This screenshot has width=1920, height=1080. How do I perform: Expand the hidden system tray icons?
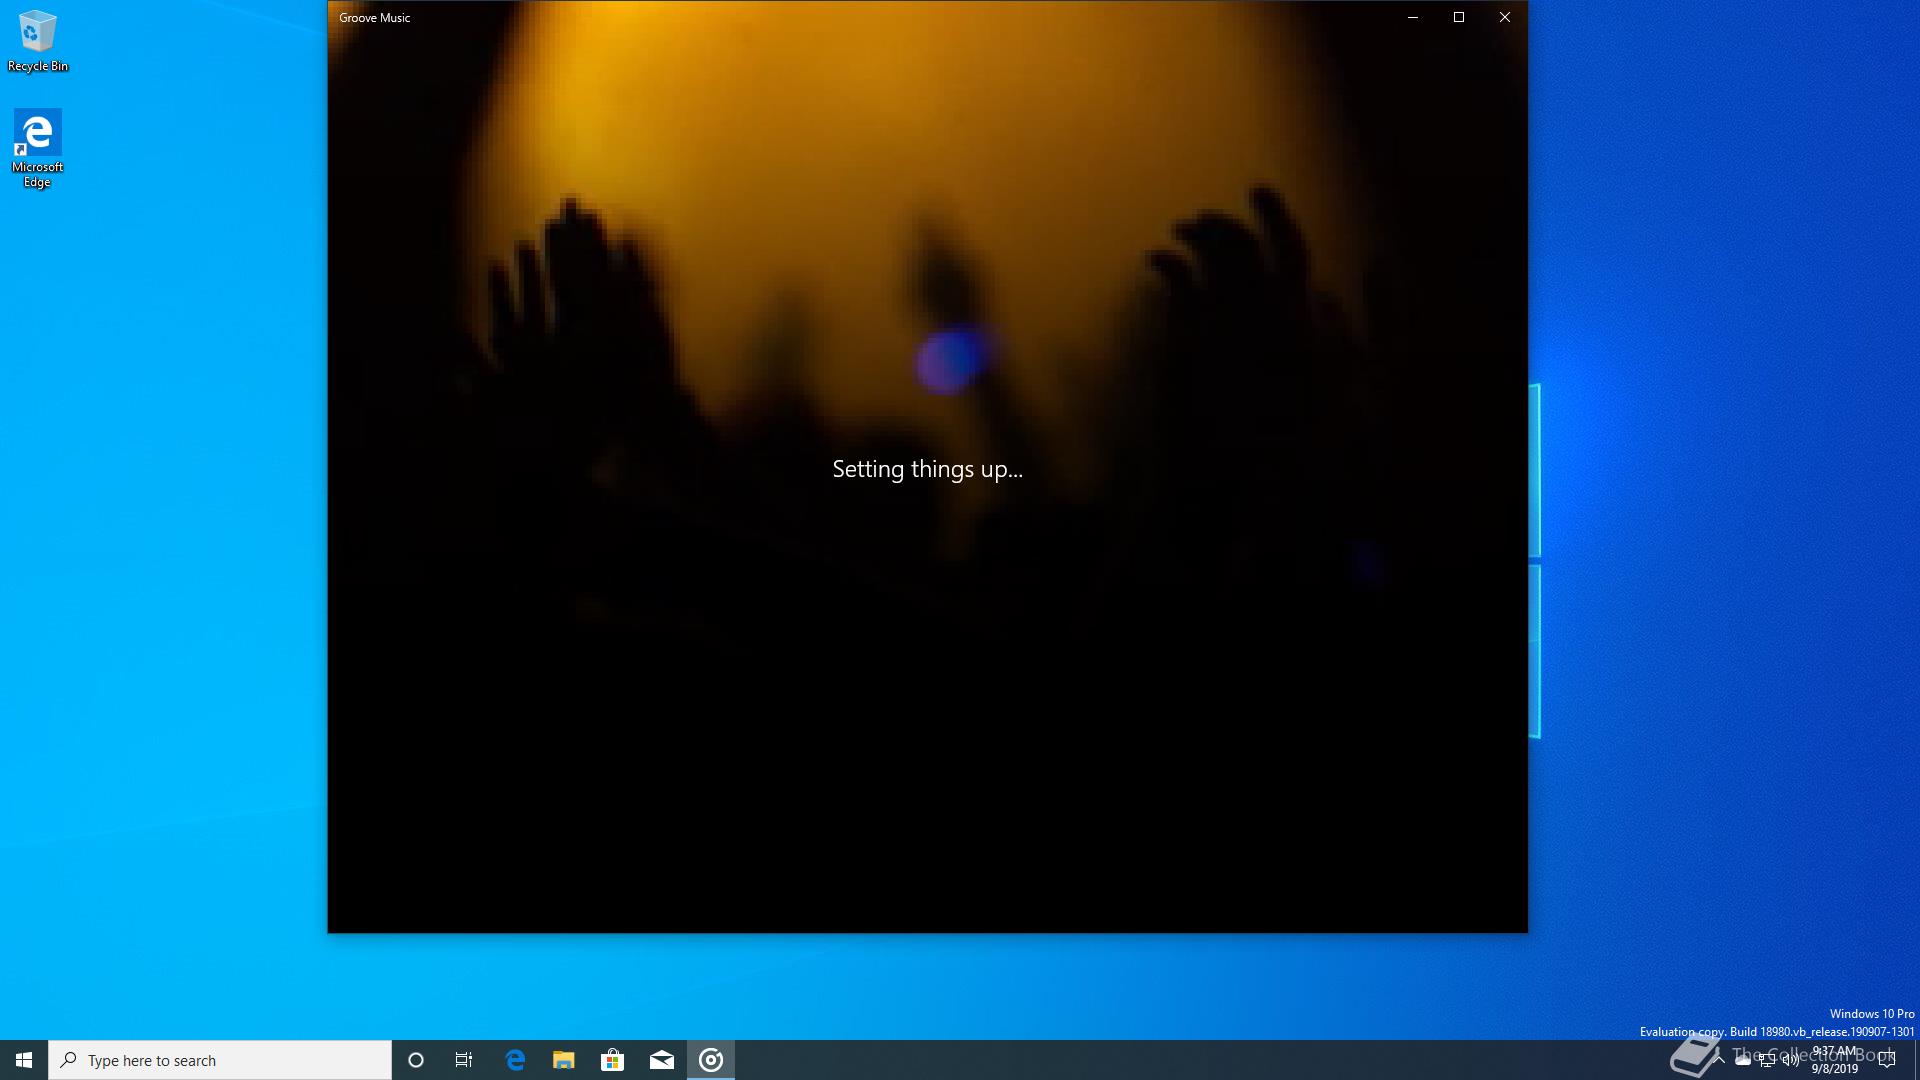(x=1719, y=1060)
